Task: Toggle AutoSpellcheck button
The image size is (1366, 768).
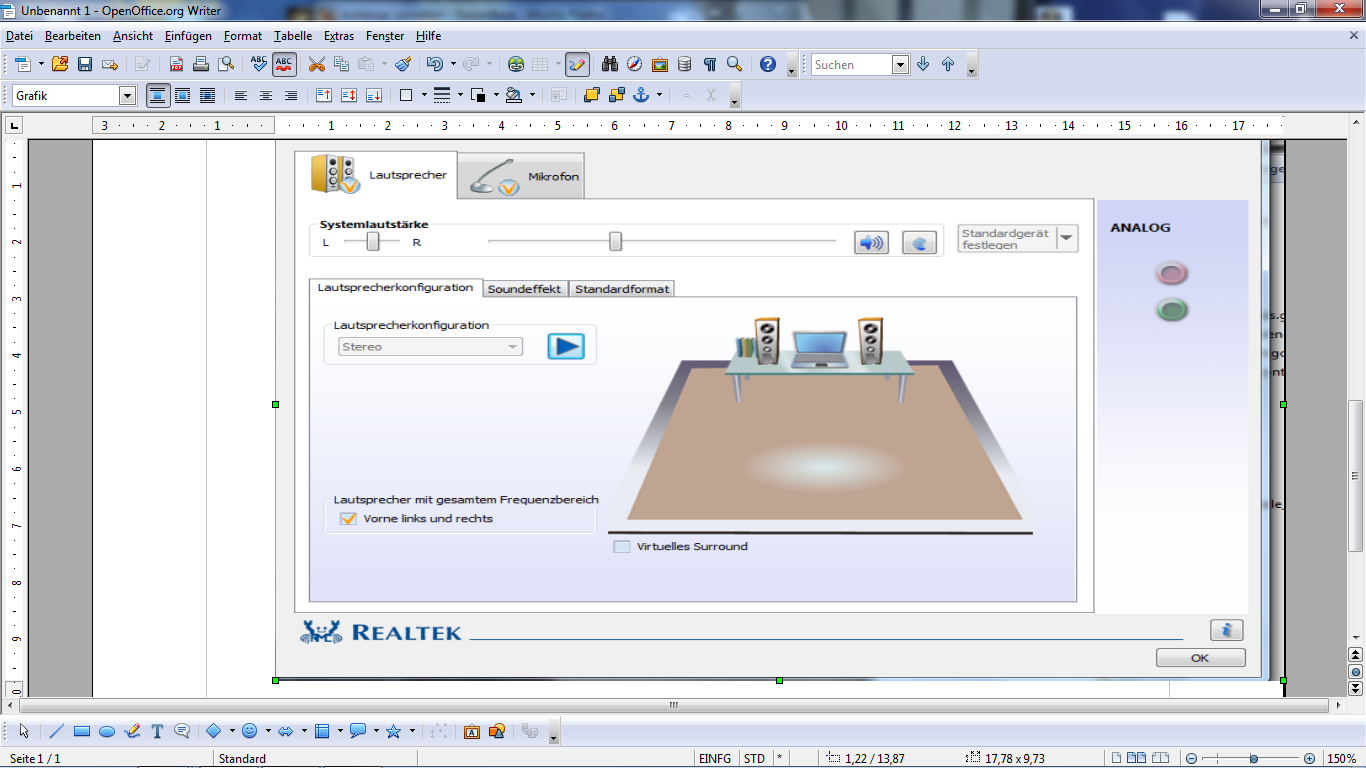Action: [284, 64]
